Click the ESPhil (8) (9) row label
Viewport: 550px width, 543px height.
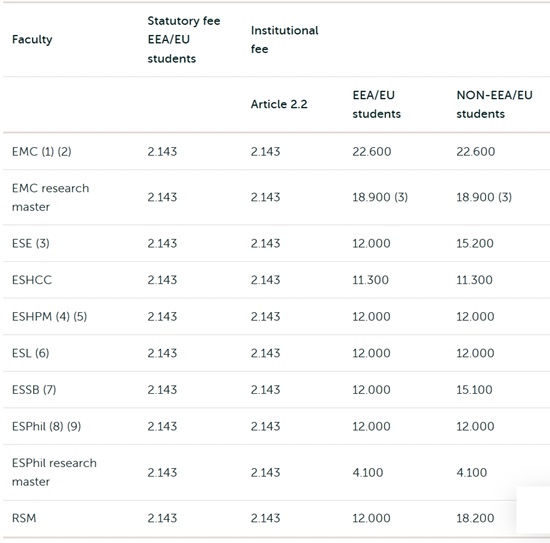point(46,426)
